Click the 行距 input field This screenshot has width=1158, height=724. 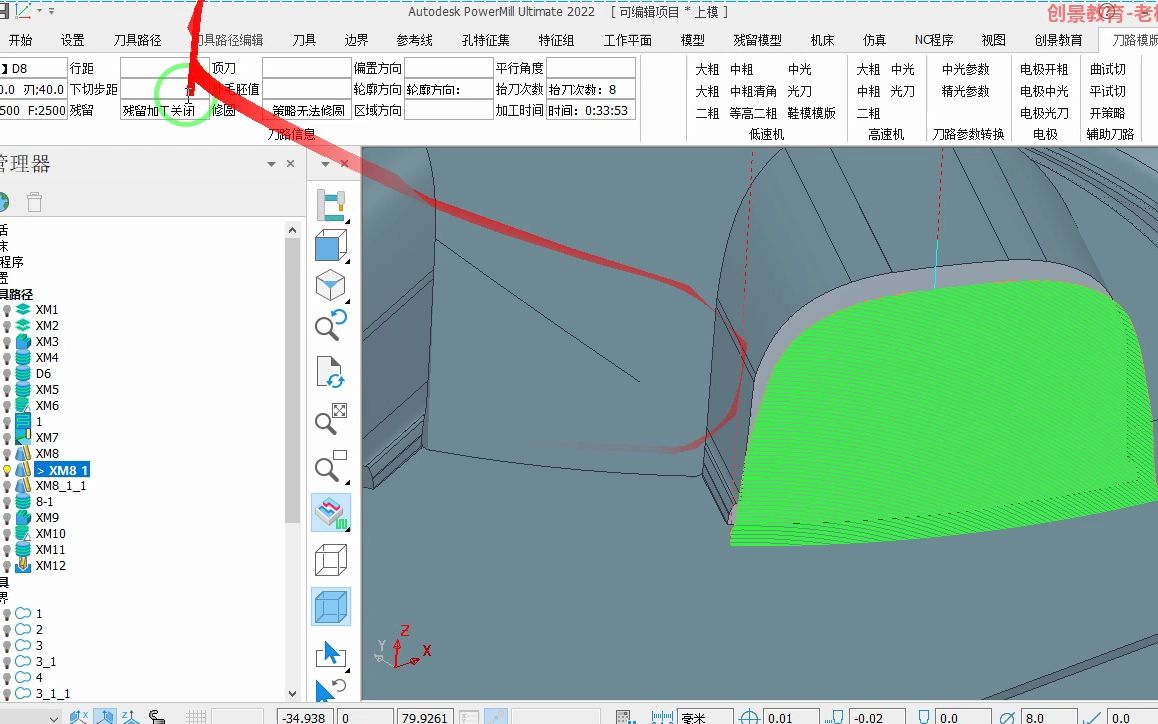(x=165, y=68)
